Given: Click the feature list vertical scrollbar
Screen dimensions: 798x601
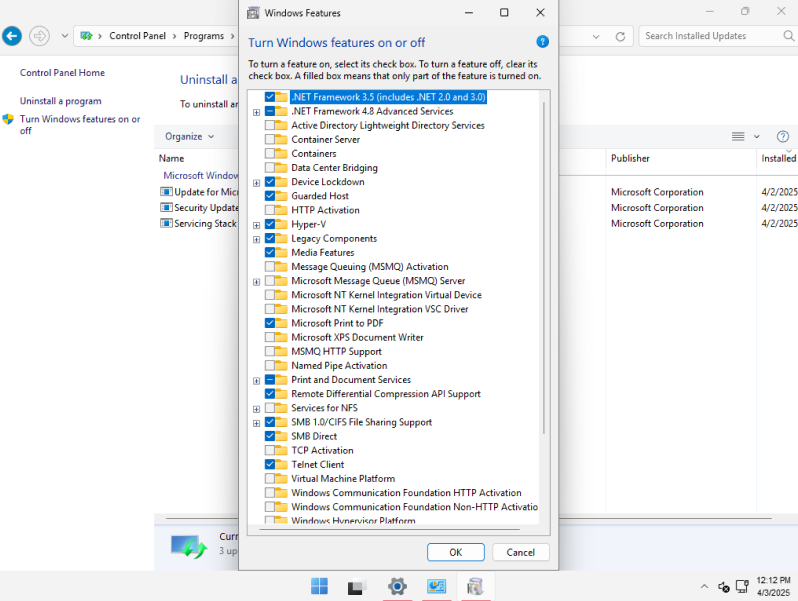Looking at the screenshot, I should pyautogui.click(x=544, y=268).
